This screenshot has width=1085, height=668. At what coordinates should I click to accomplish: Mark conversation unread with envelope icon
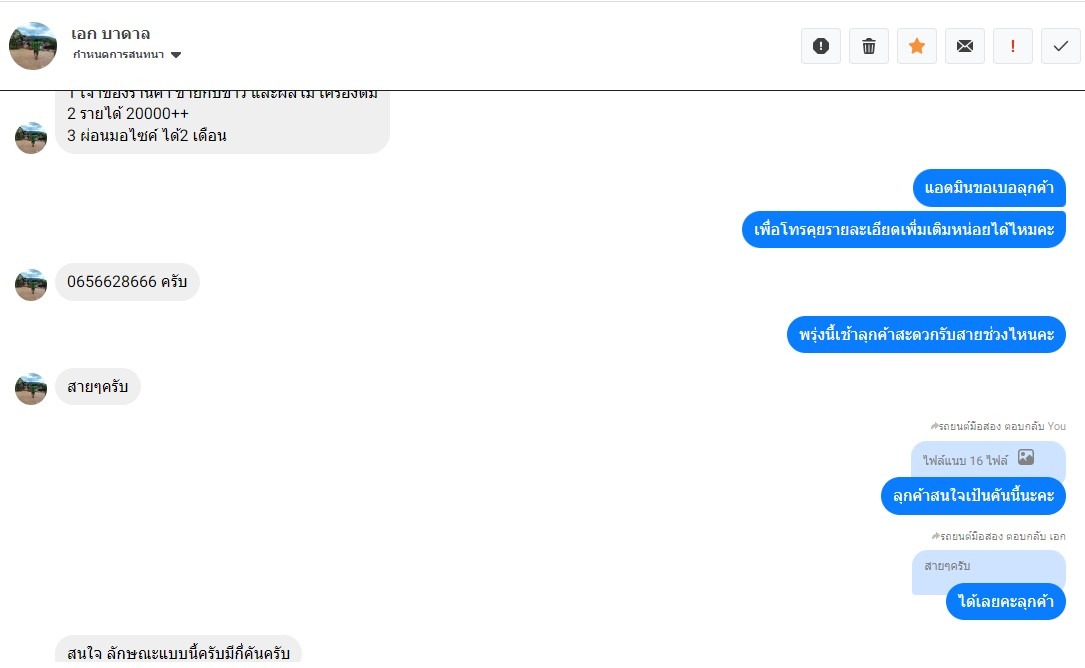pyautogui.click(x=965, y=46)
